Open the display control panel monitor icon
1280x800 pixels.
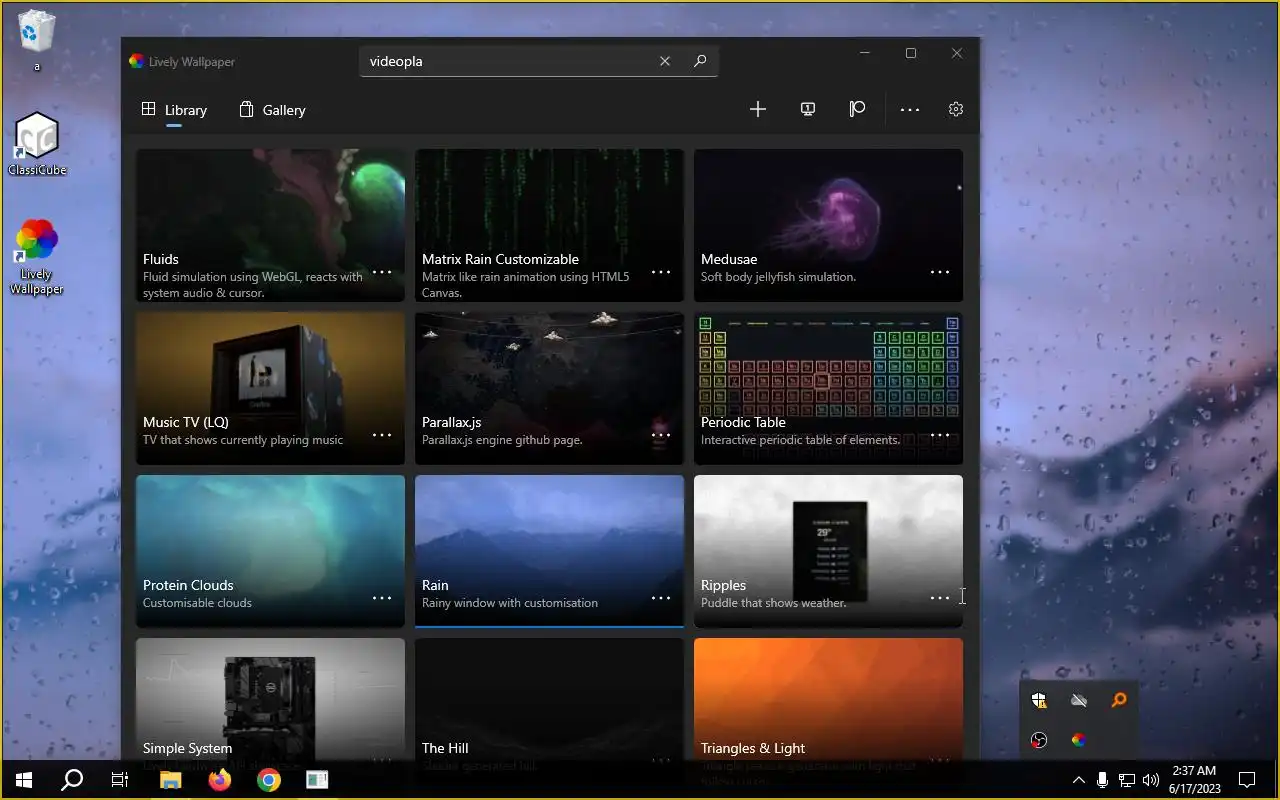click(x=808, y=109)
